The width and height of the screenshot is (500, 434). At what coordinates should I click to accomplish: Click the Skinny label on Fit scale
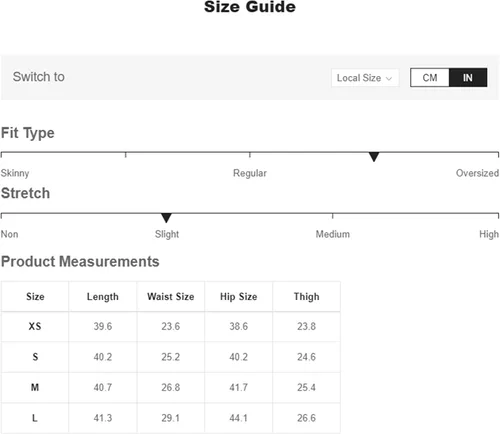click(x=15, y=173)
